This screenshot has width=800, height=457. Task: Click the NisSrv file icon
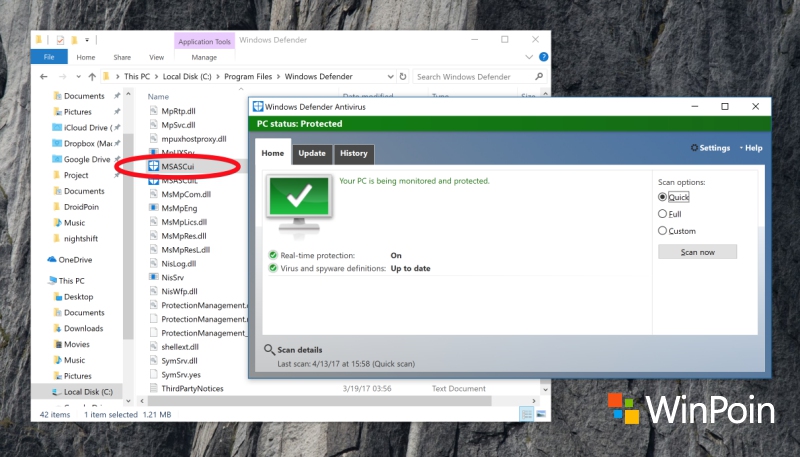(153, 277)
